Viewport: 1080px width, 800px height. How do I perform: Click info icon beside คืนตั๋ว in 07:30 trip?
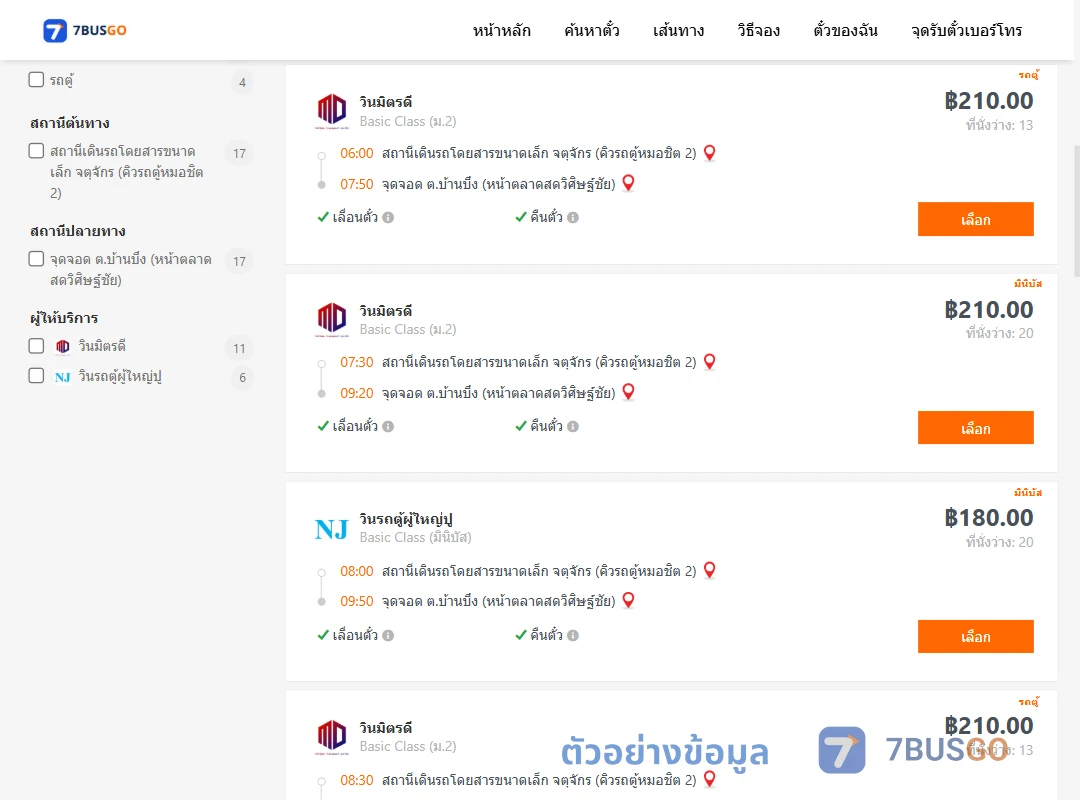click(573, 427)
